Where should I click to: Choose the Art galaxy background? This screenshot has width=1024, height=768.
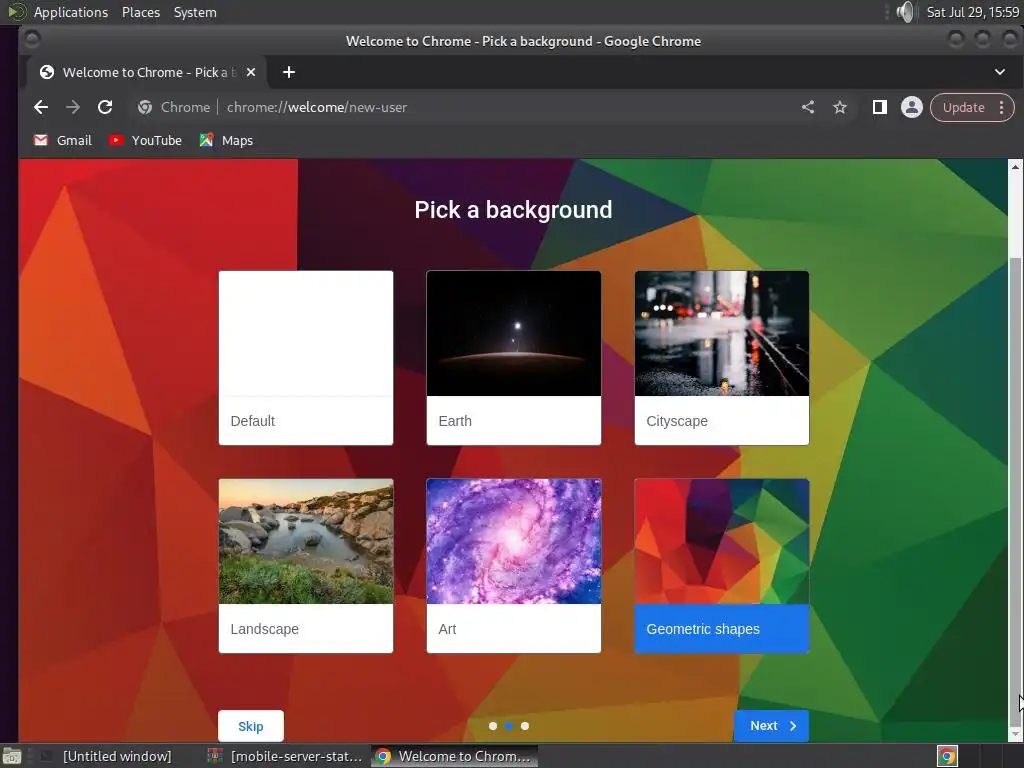click(513, 566)
